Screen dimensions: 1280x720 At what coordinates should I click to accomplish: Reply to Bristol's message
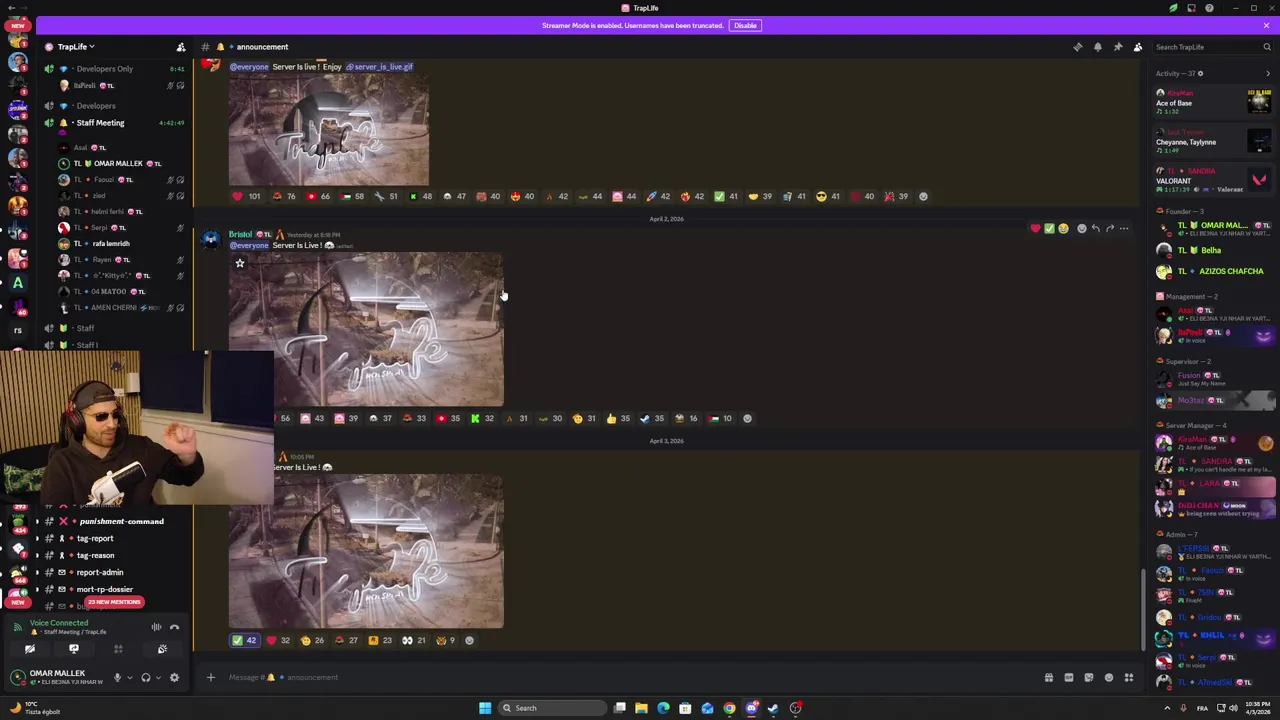pos(1095,229)
